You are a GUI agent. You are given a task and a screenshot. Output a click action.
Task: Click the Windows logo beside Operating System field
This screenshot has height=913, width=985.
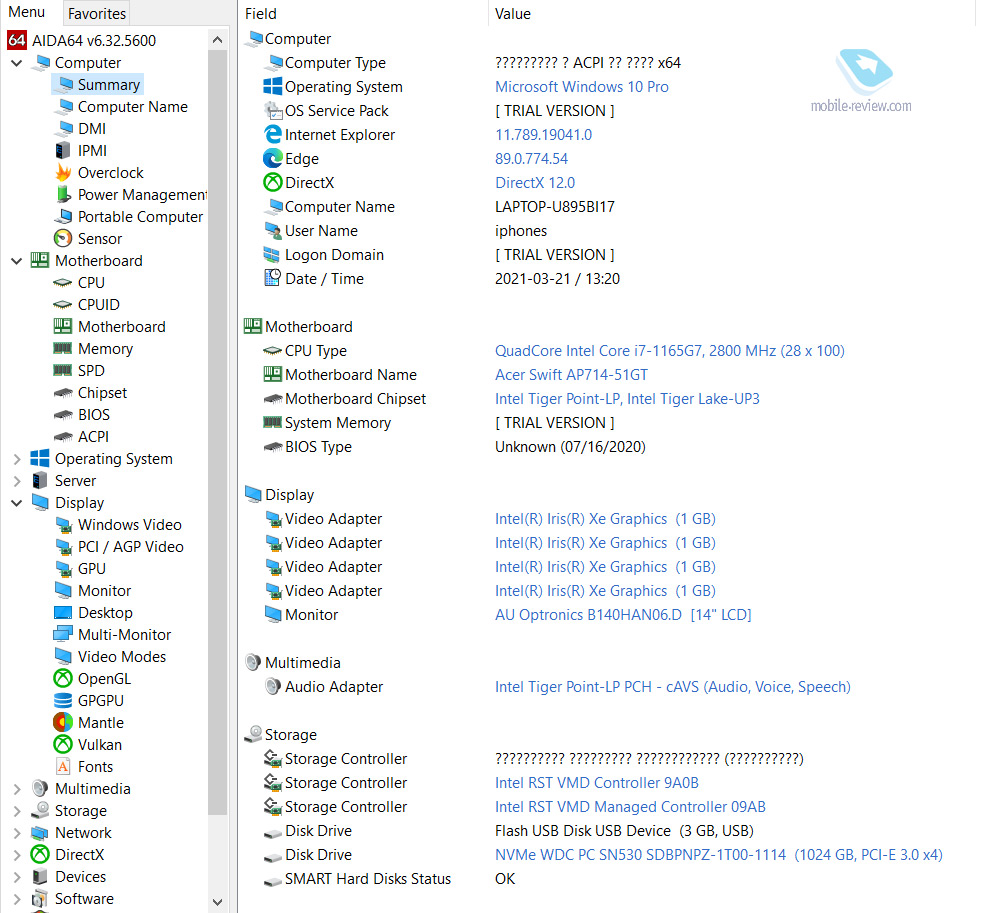273,87
